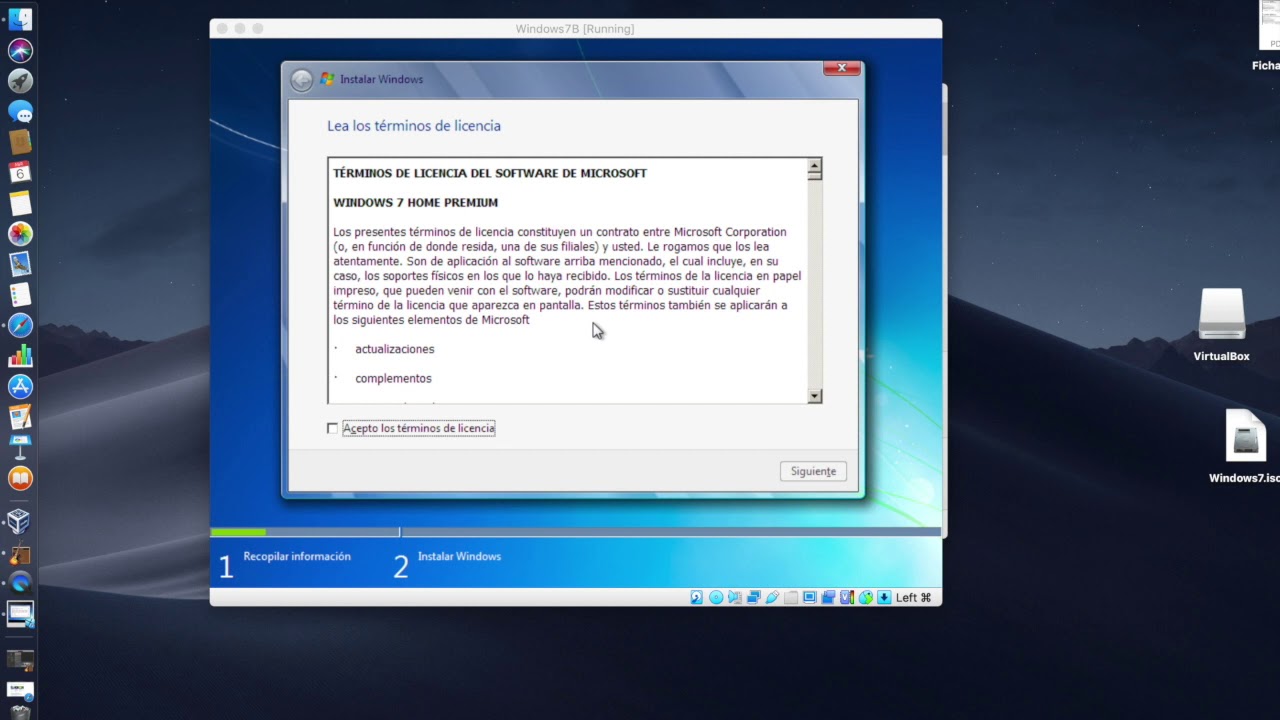Open Reminders from the Dock
1280x720 pixels.
point(20,294)
